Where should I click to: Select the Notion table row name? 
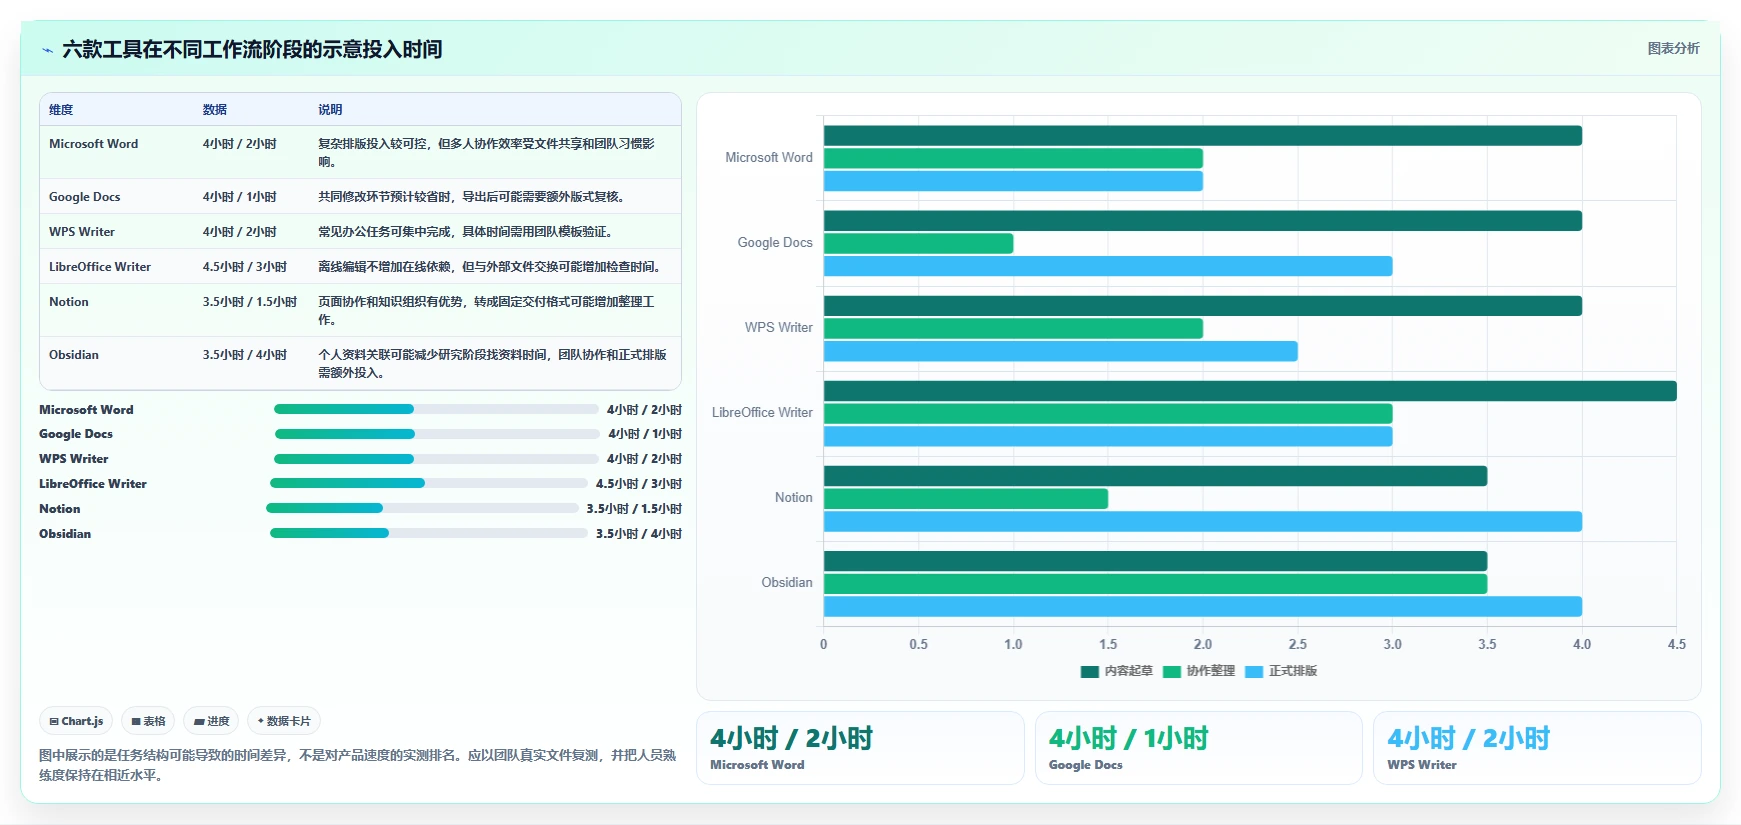click(x=69, y=302)
